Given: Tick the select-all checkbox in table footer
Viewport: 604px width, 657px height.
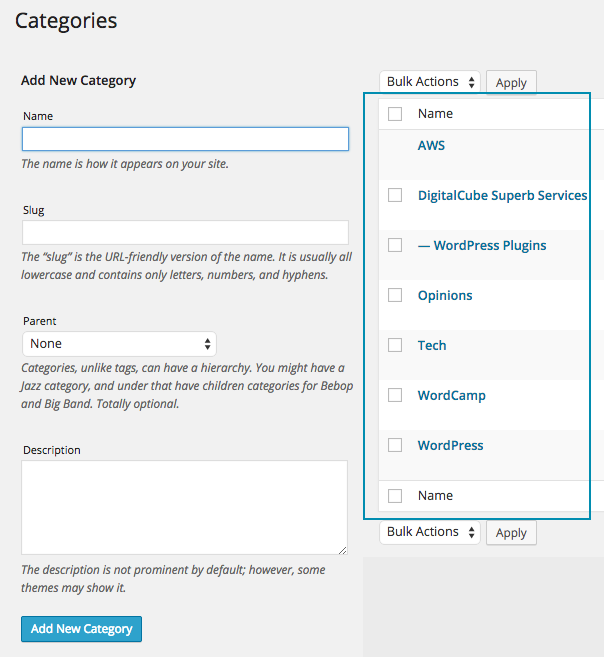Looking at the screenshot, I should coord(395,496).
